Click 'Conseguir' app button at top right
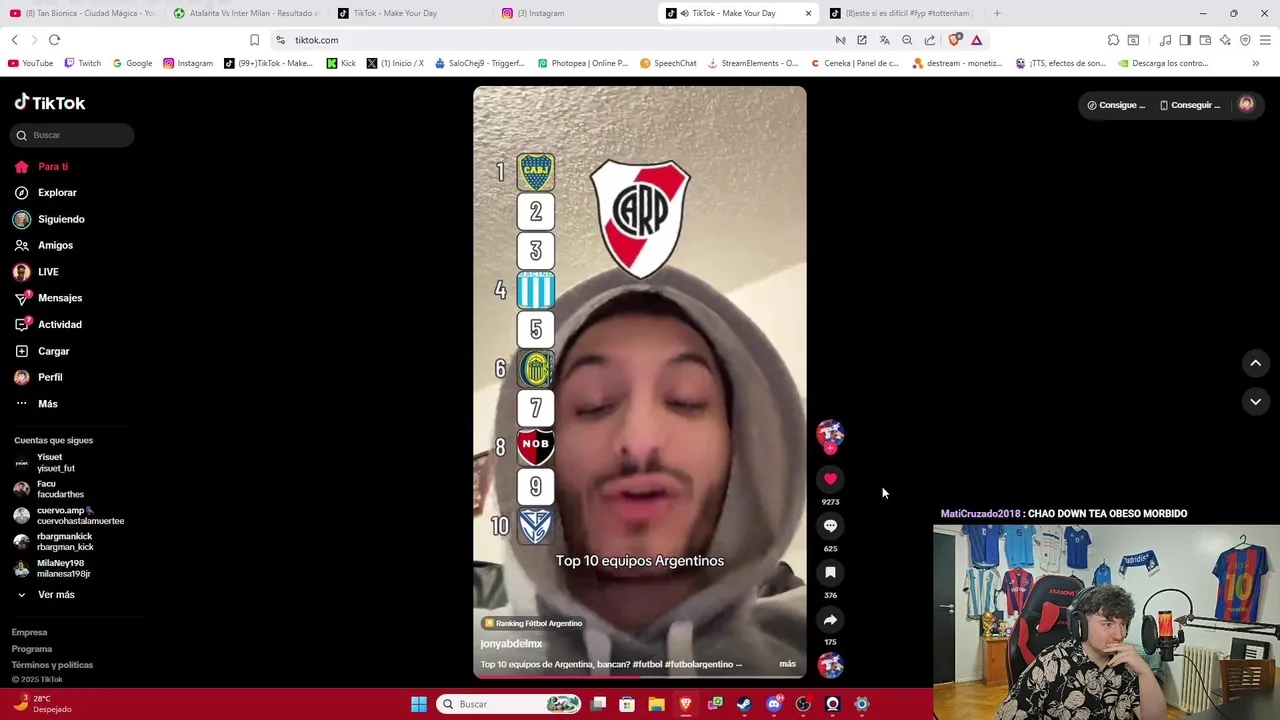The height and width of the screenshot is (720, 1280). pos(1190,105)
